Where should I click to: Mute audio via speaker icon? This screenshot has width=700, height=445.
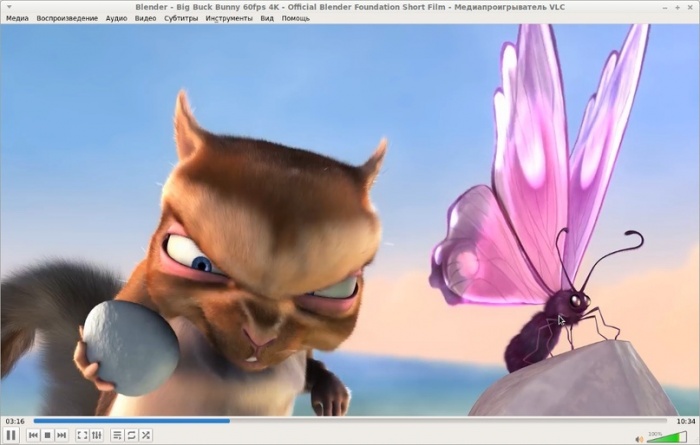pos(639,439)
